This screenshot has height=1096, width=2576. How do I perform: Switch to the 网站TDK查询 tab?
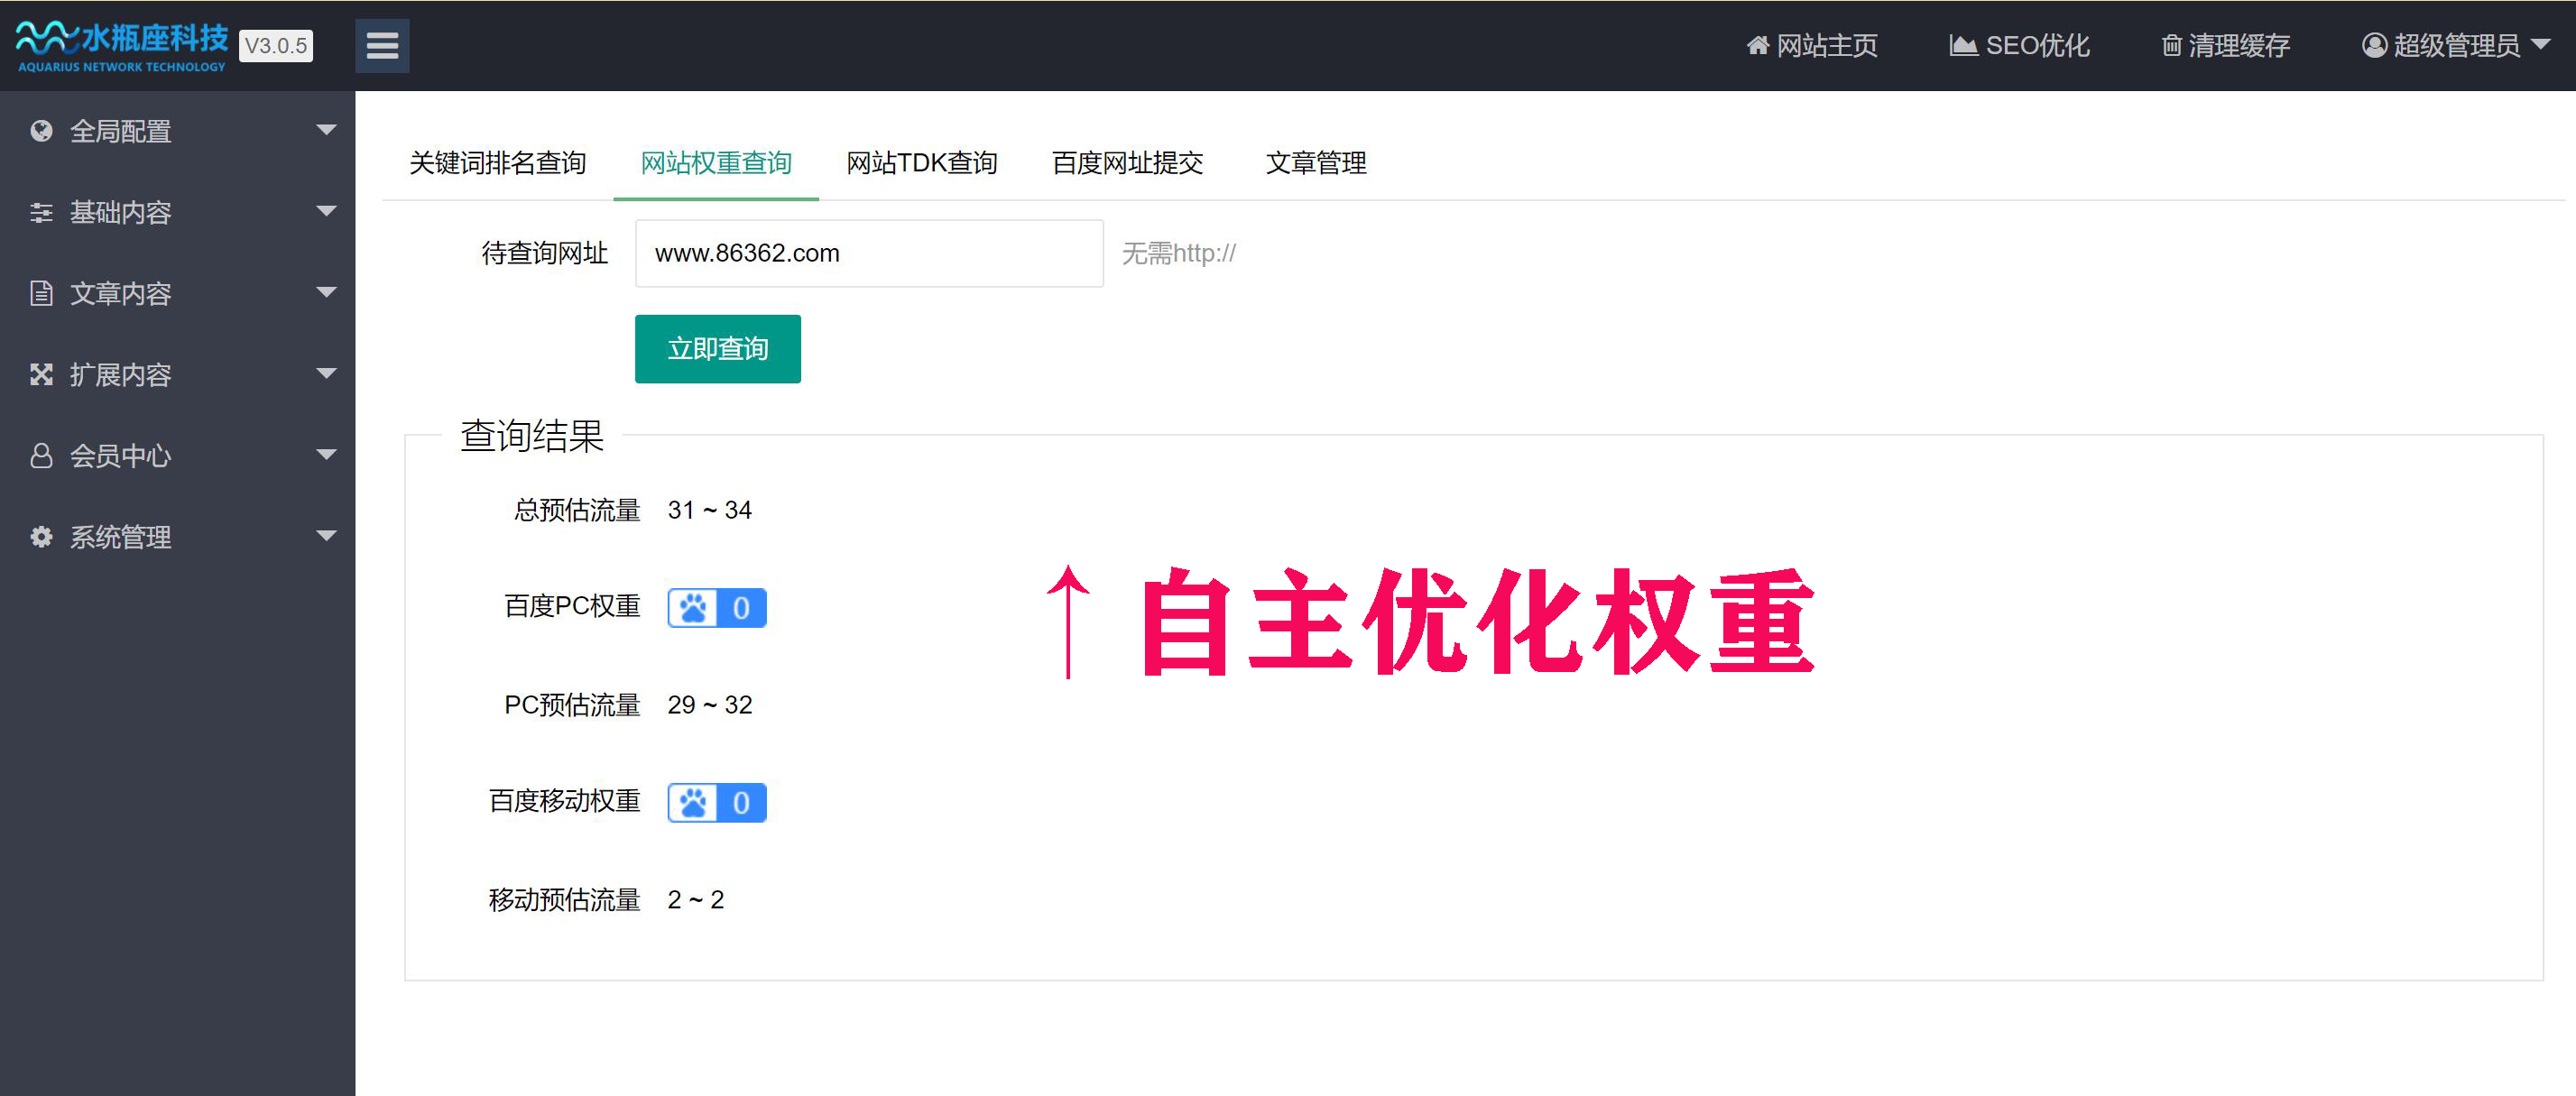(x=921, y=163)
